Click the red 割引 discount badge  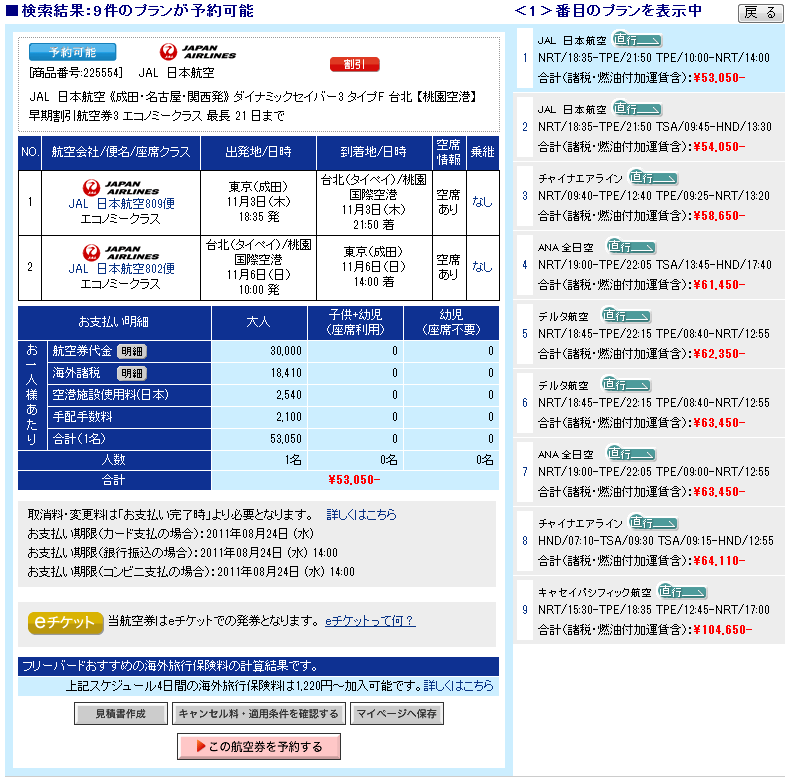click(355, 64)
